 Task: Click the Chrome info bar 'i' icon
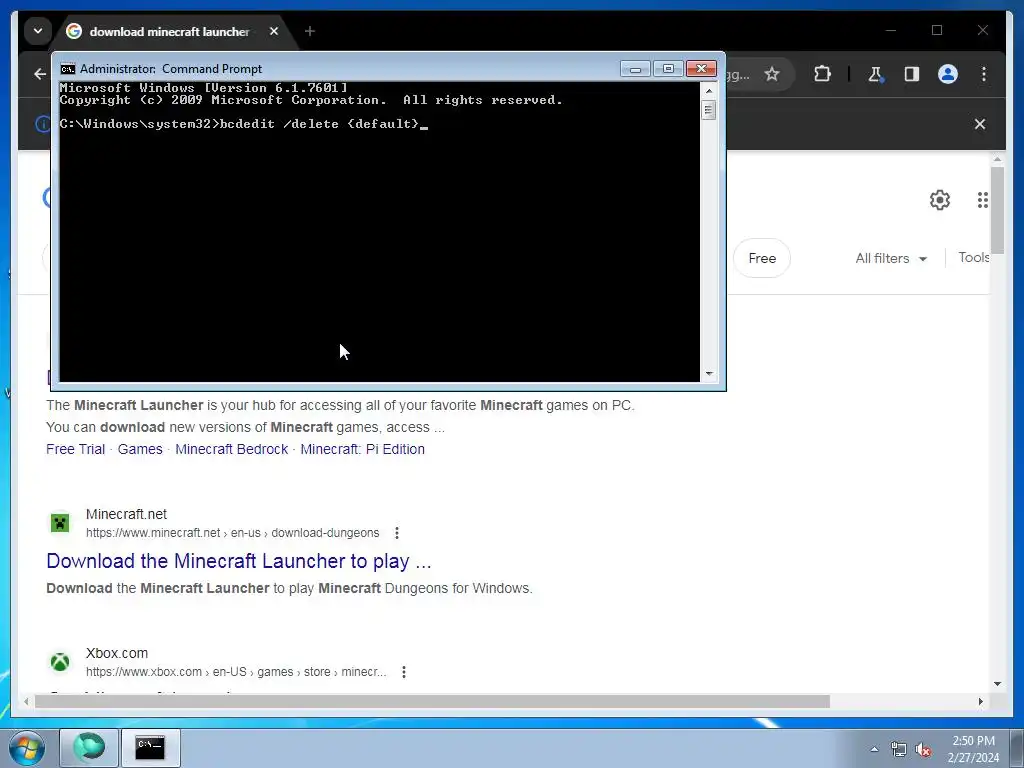click(x=42, y=124)
